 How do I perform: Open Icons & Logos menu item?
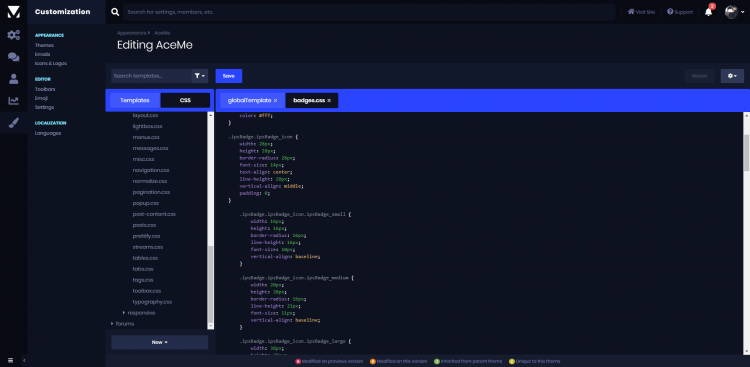tap(51, 63)
